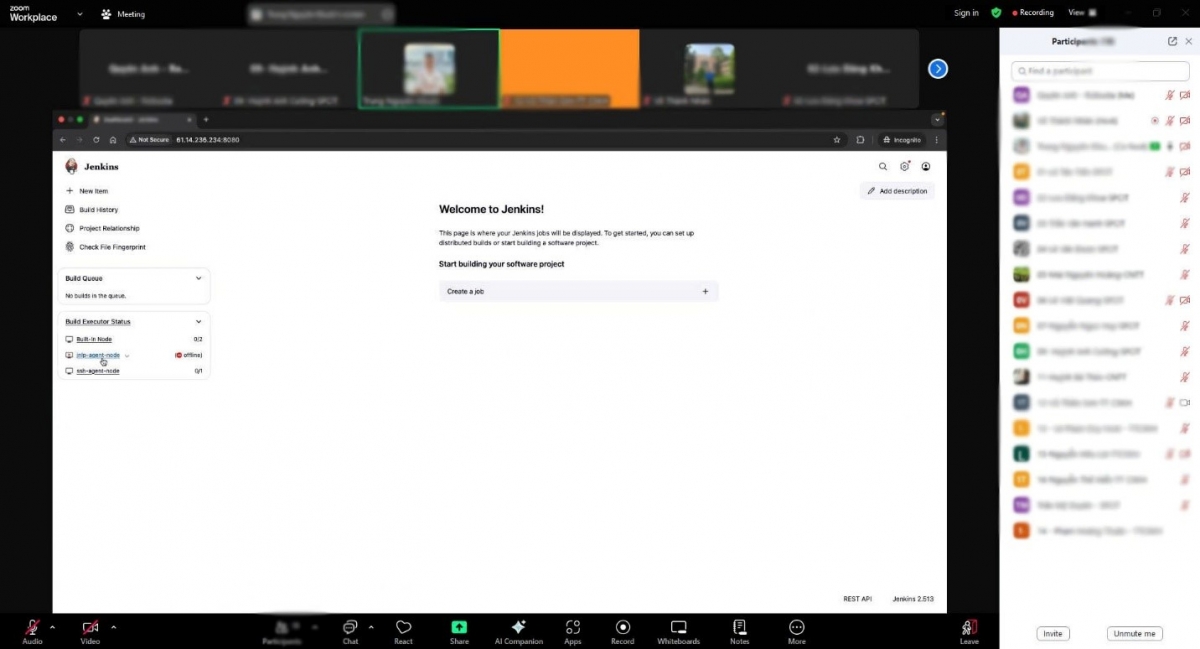Screen dimensions: 1200x649
Task: Open audio options caret beside Audio
Action: 52,627
